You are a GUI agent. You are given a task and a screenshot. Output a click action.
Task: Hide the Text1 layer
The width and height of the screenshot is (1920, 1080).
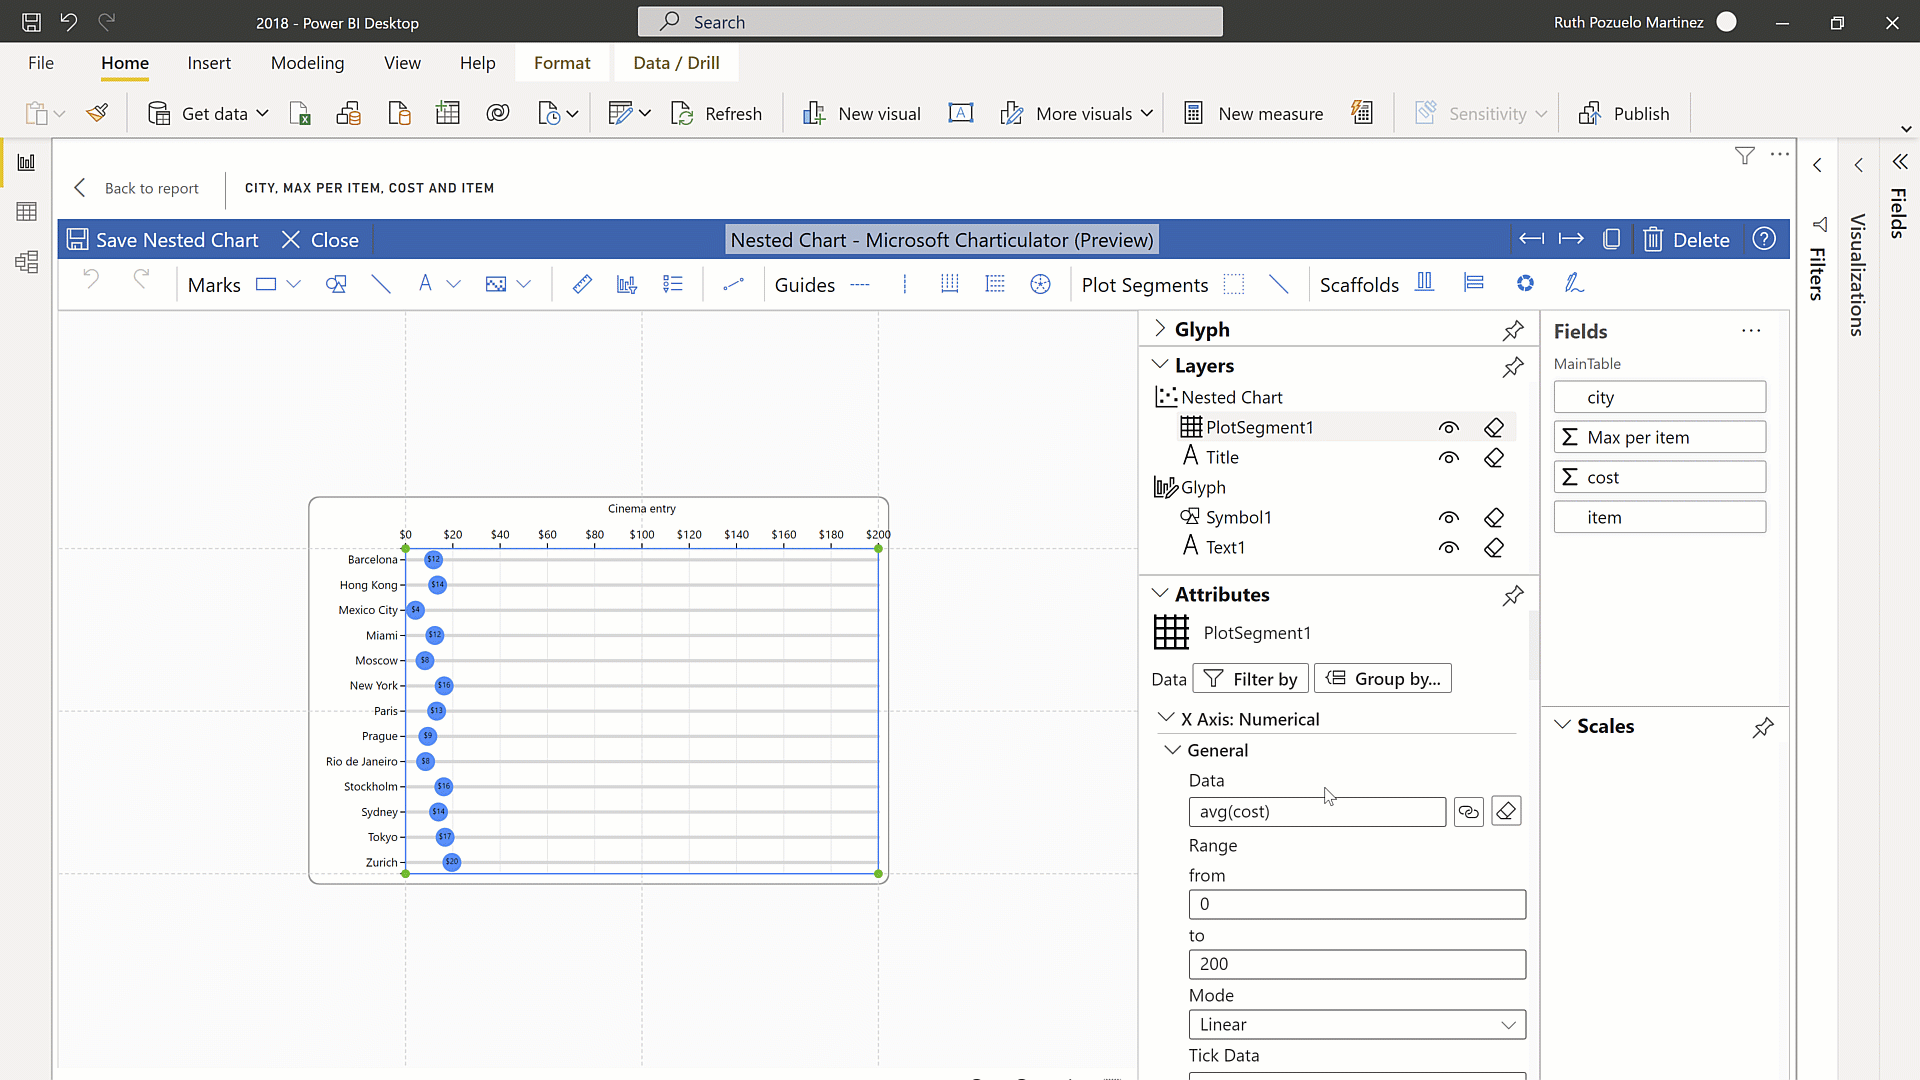tap(1449, 548)
